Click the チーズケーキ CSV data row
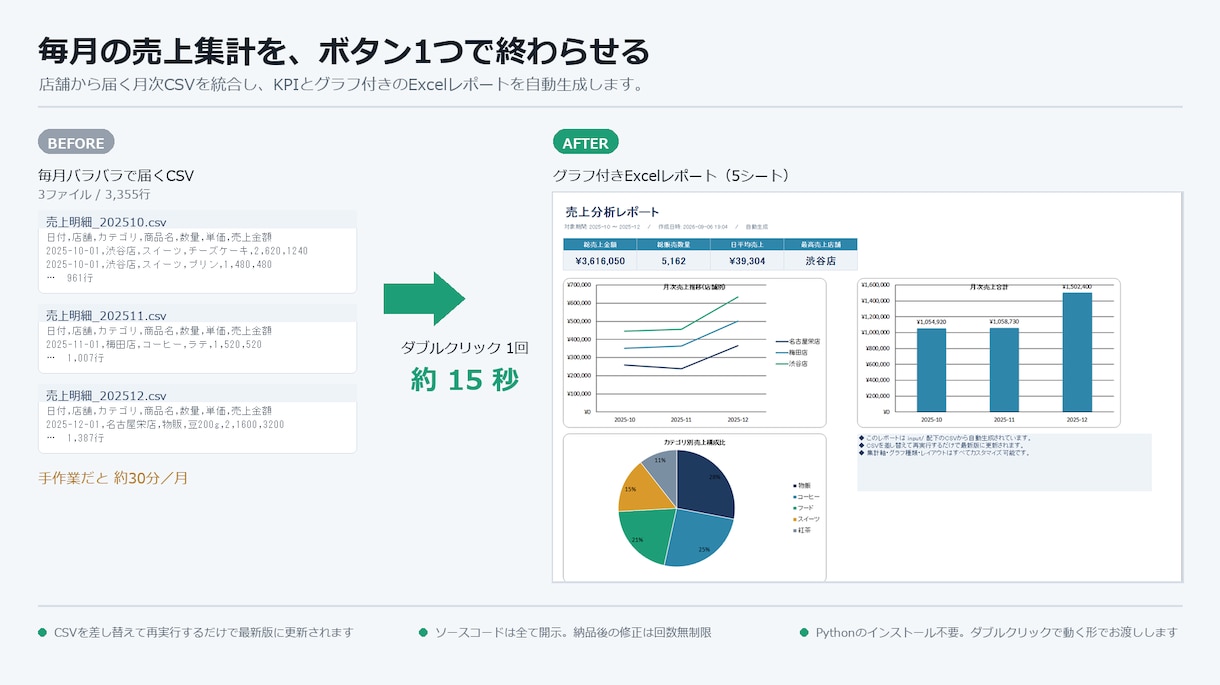This screenshot has height=685, width=1220. point(177,251)
